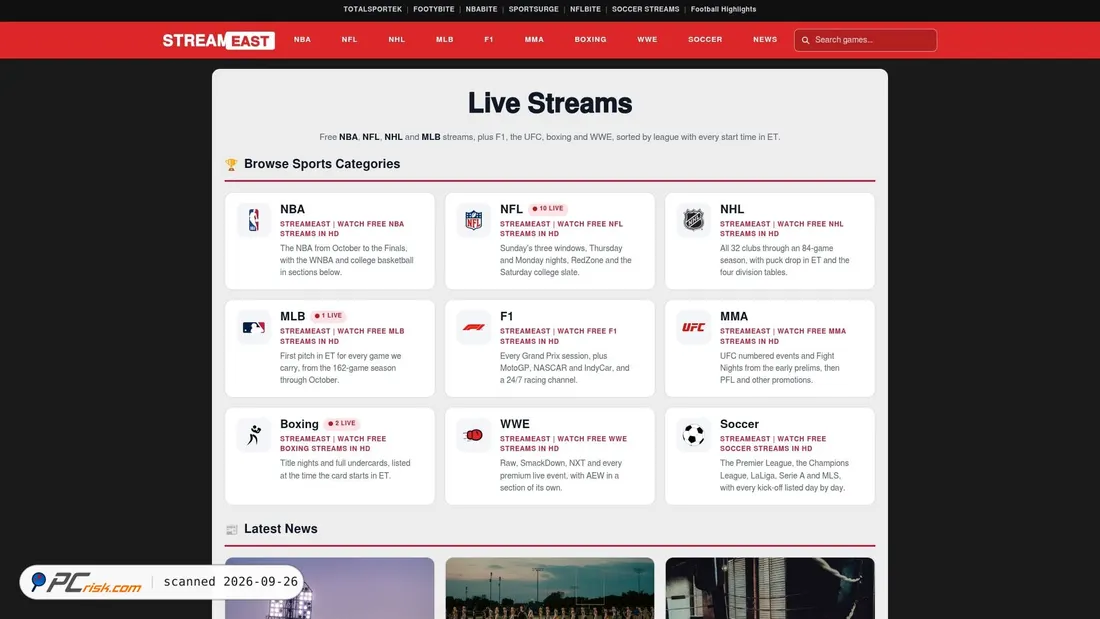Screen dimensions: 1100x619
Task: Open the BOXING tab in navigation bar
Action: click(x=590, y=39)
